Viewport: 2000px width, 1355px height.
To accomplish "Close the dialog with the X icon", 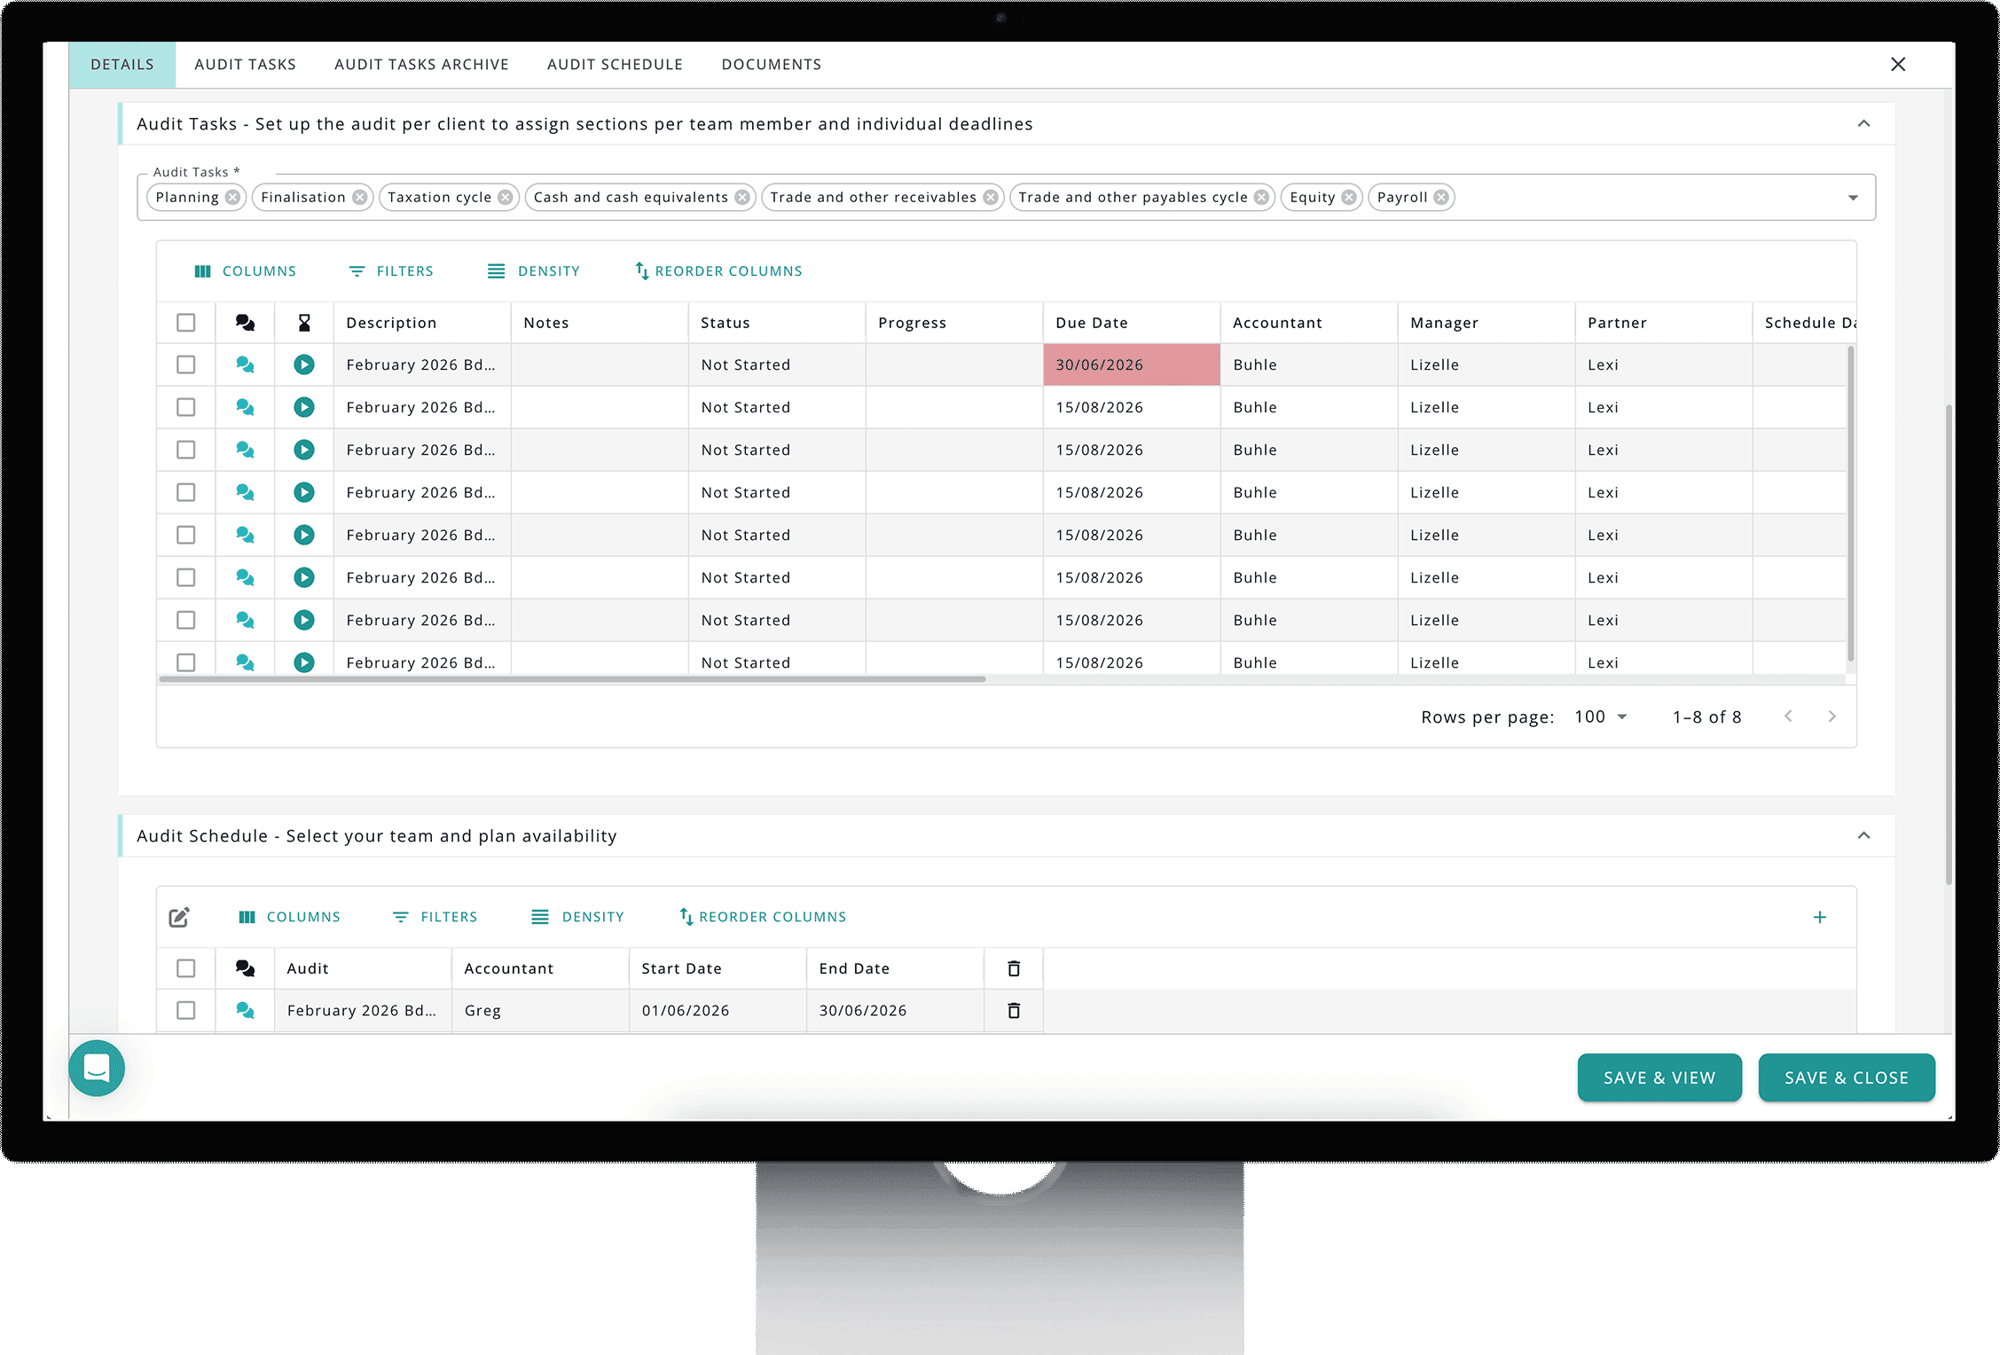I will click(x=1898, y=64).
